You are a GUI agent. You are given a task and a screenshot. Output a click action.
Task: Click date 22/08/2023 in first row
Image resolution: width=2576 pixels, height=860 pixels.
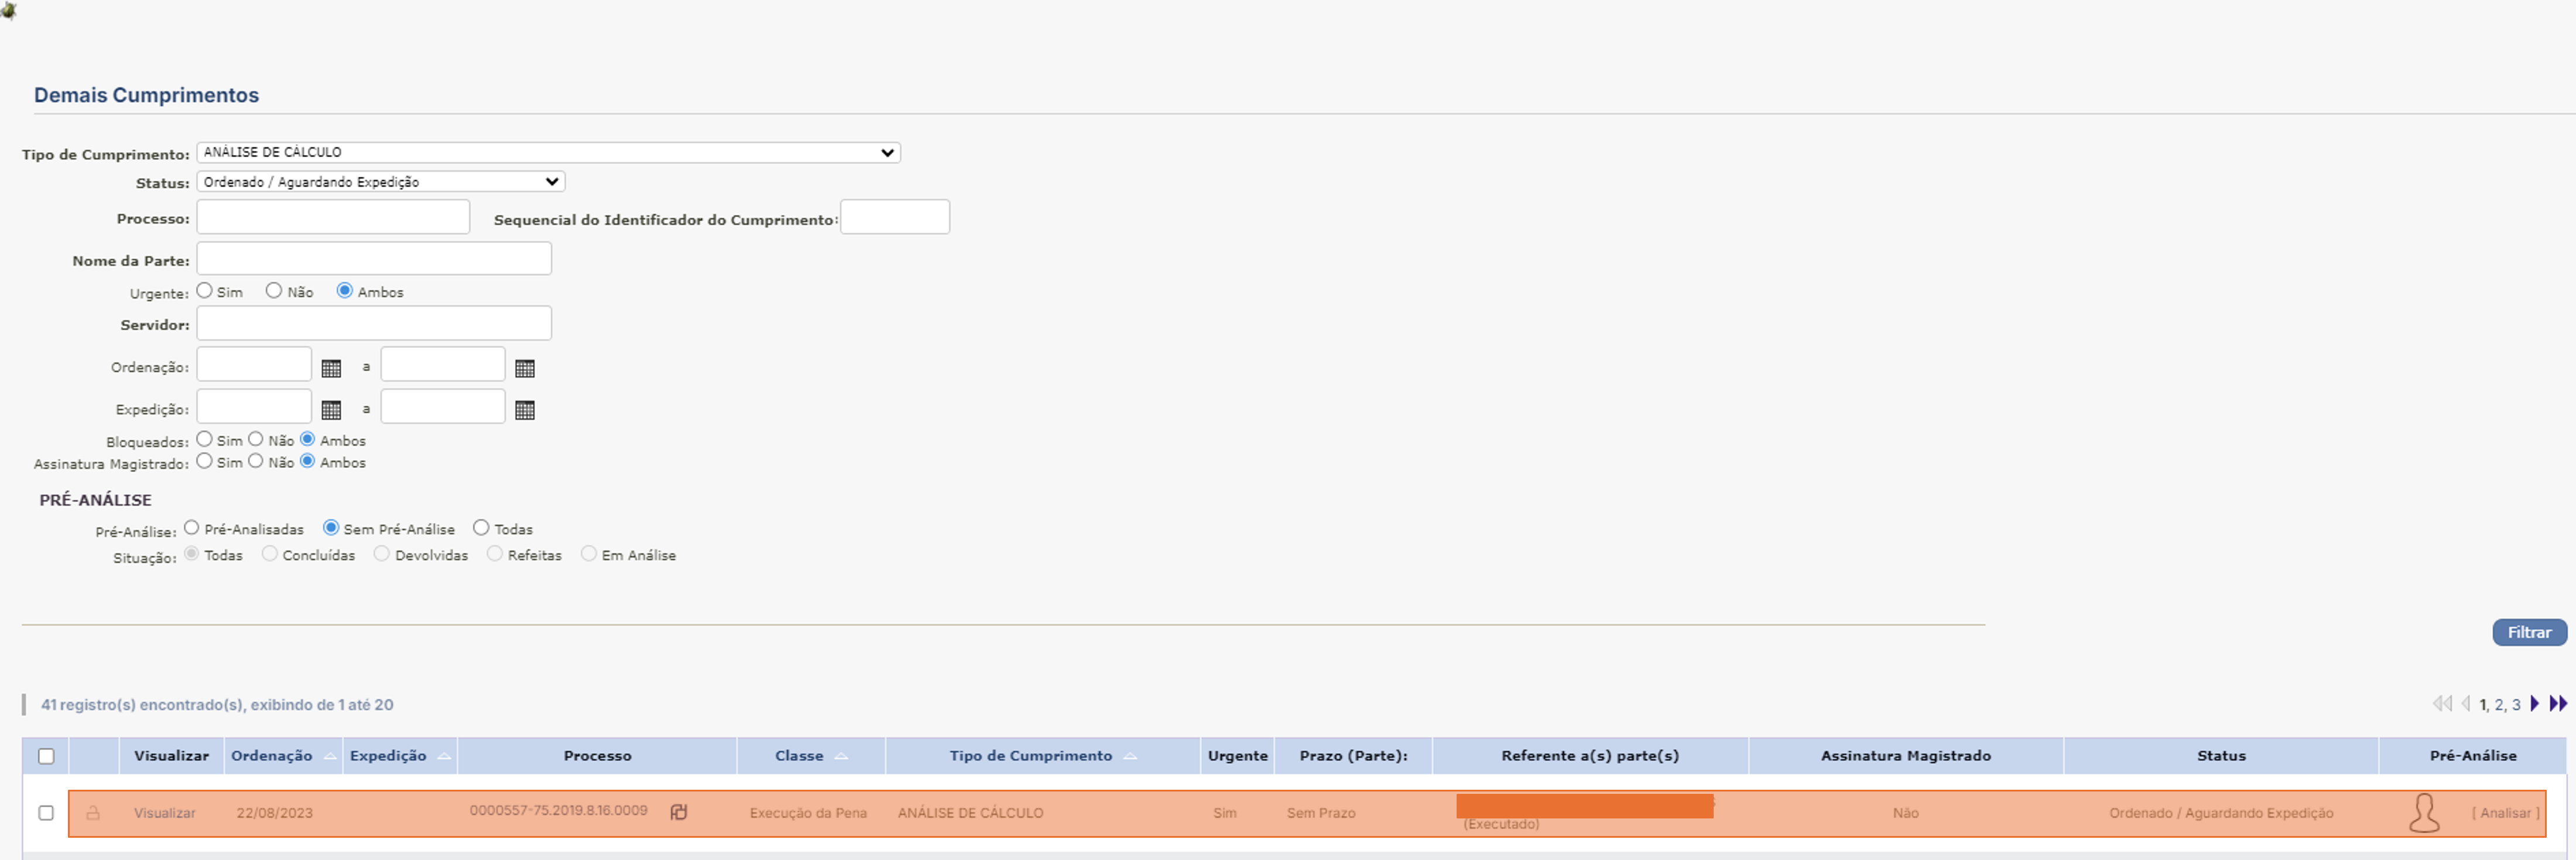click(x=275, y=813)
